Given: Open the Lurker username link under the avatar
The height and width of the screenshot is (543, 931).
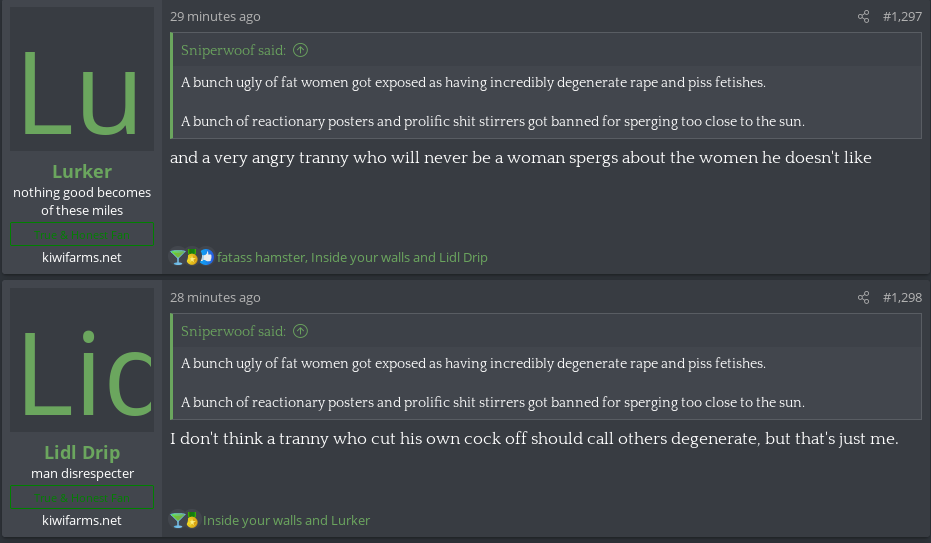Looking at the screenshot, I should coord(82,171).
